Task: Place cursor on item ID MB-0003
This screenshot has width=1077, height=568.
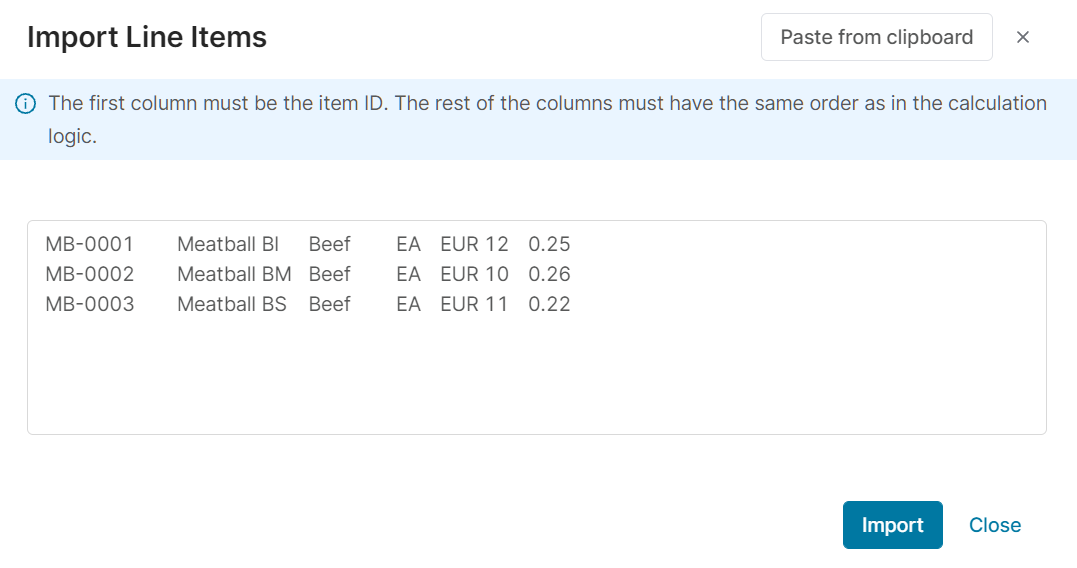Action: [x=89, y=304]
